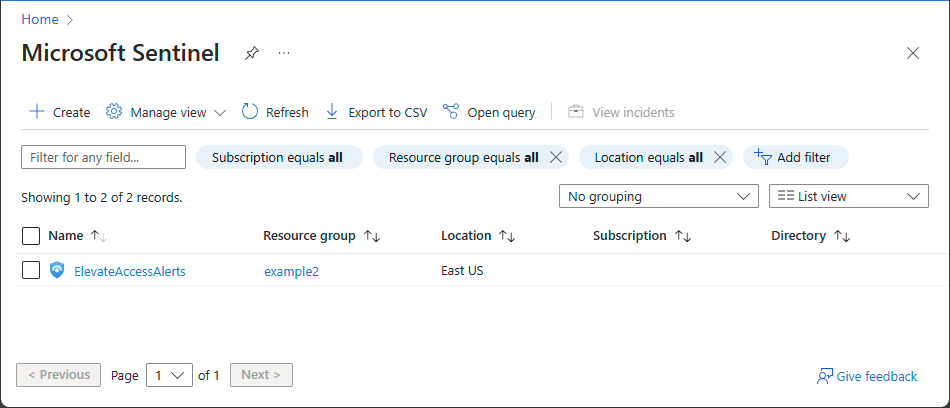Export records to CSV

(x=376, y=112)
